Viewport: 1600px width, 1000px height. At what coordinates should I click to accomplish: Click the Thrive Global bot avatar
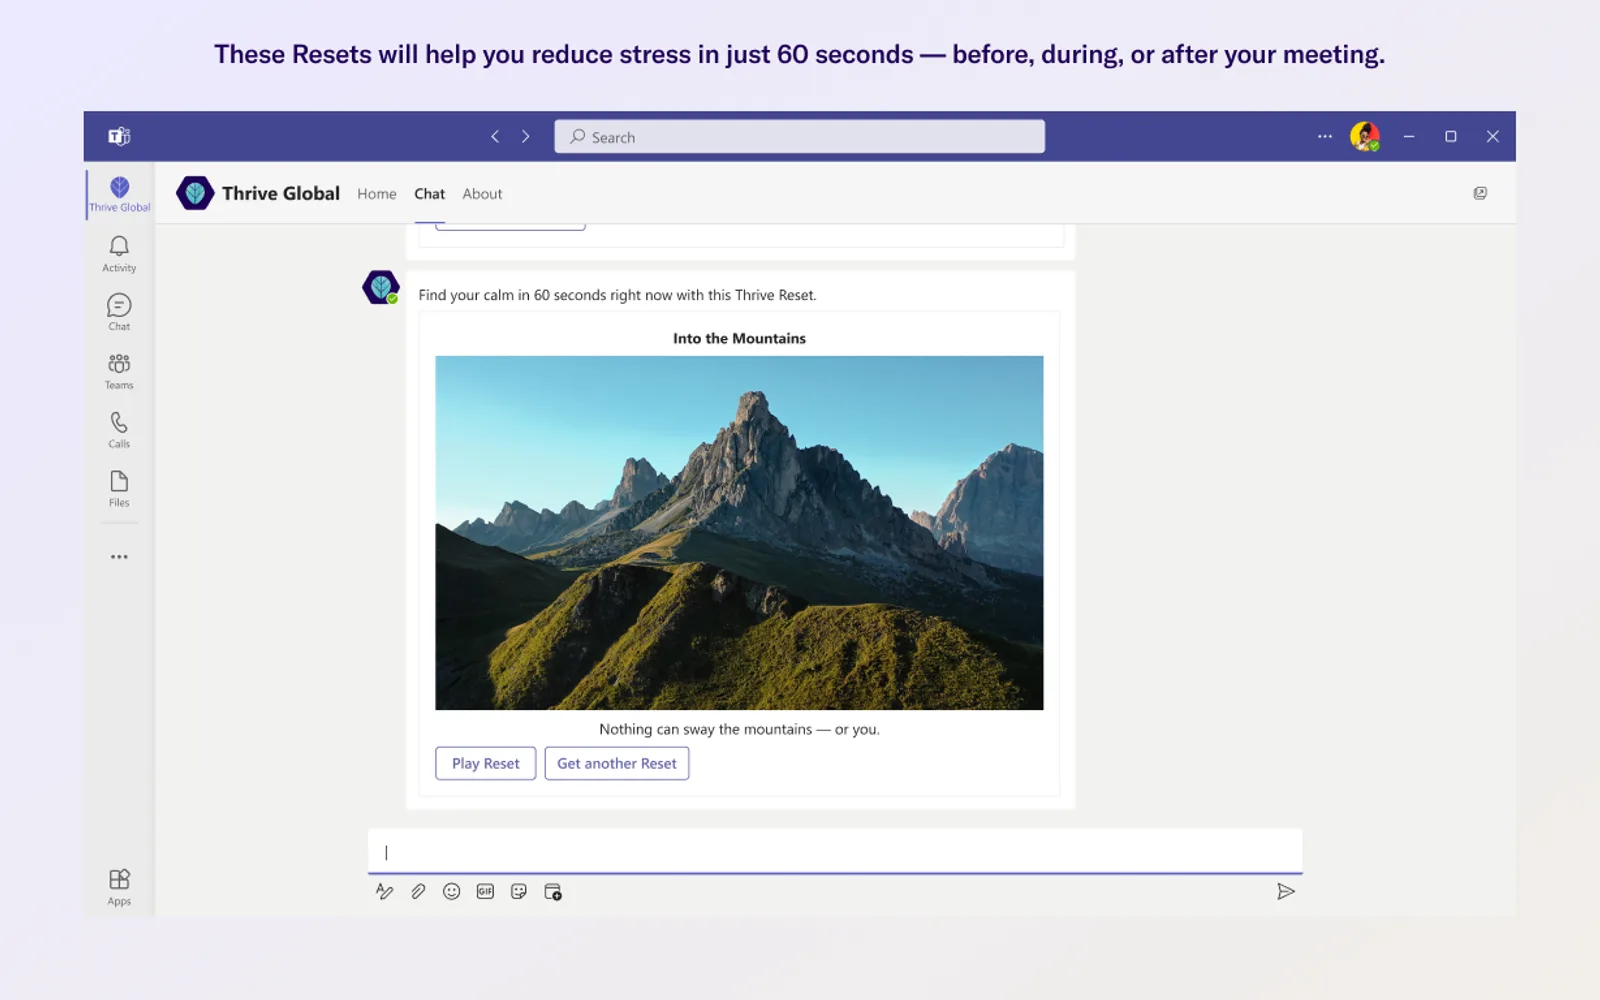point(381,288)
